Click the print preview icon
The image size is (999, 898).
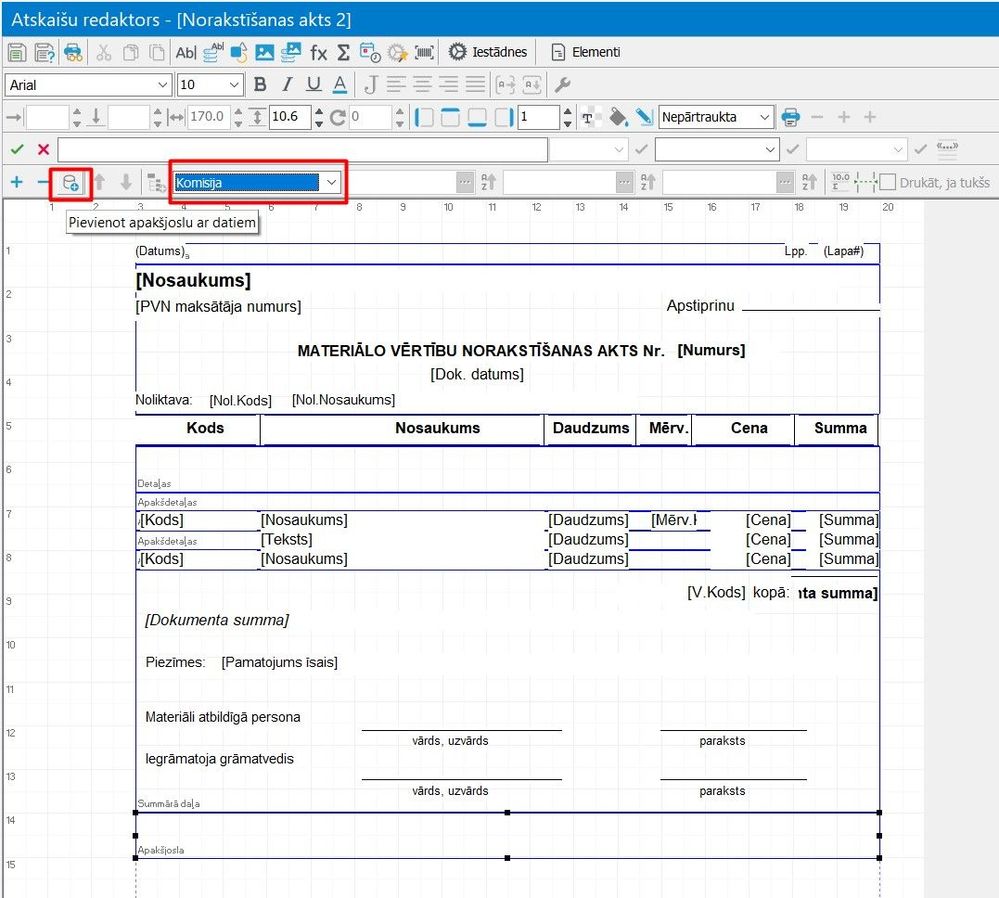point(73,52)
